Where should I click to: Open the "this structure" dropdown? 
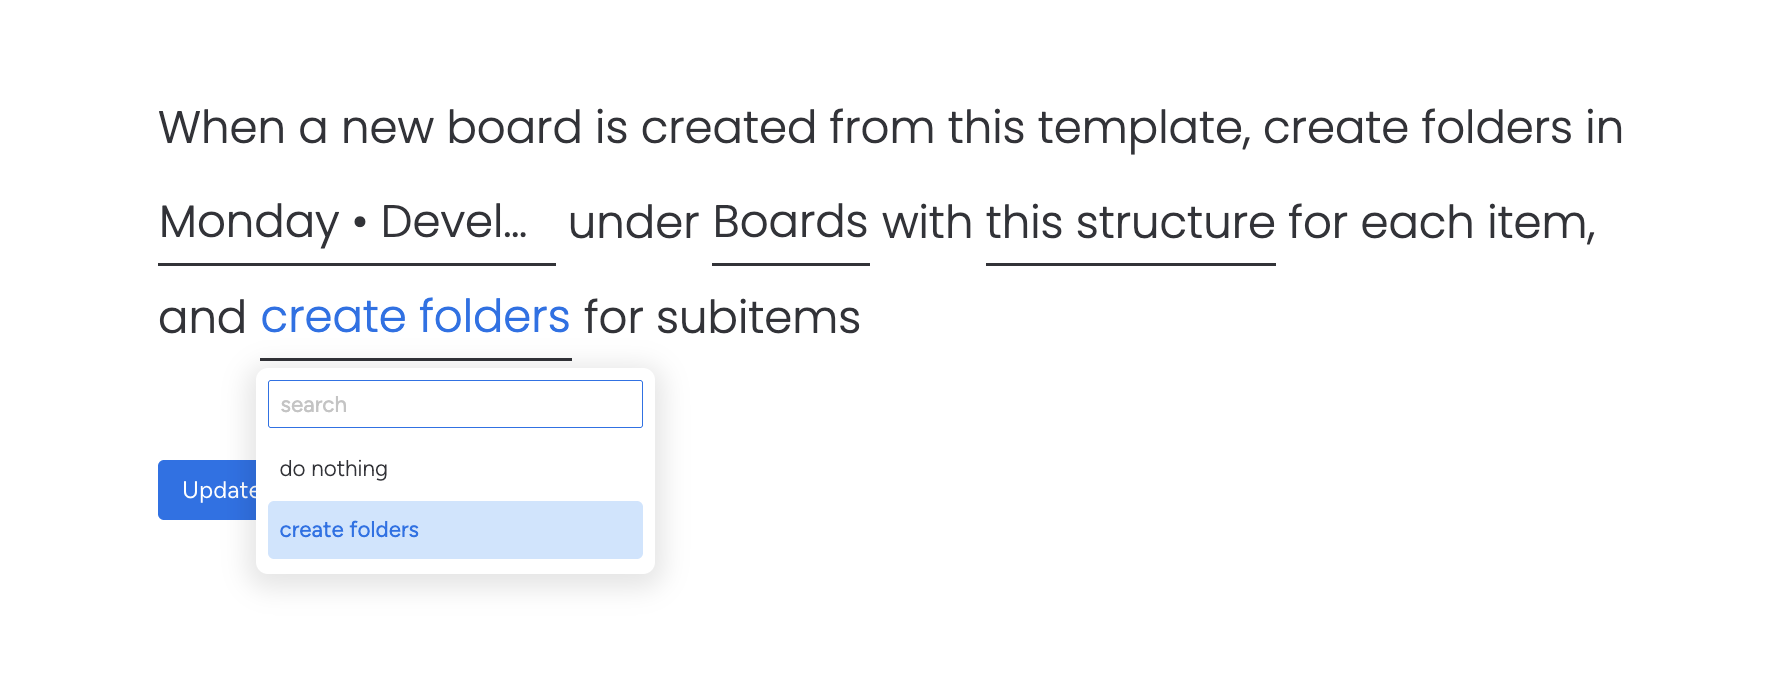[x=1130, y=223]
